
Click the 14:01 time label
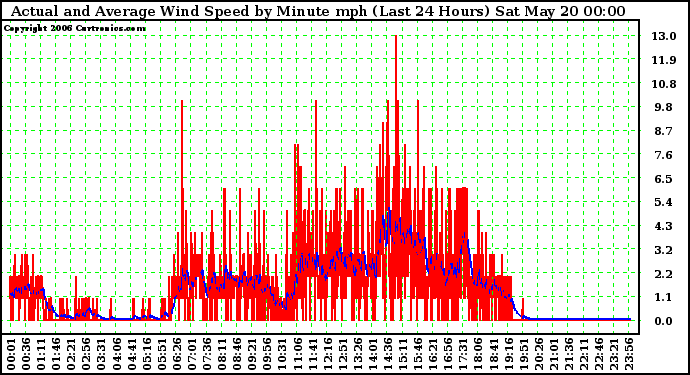373,354
